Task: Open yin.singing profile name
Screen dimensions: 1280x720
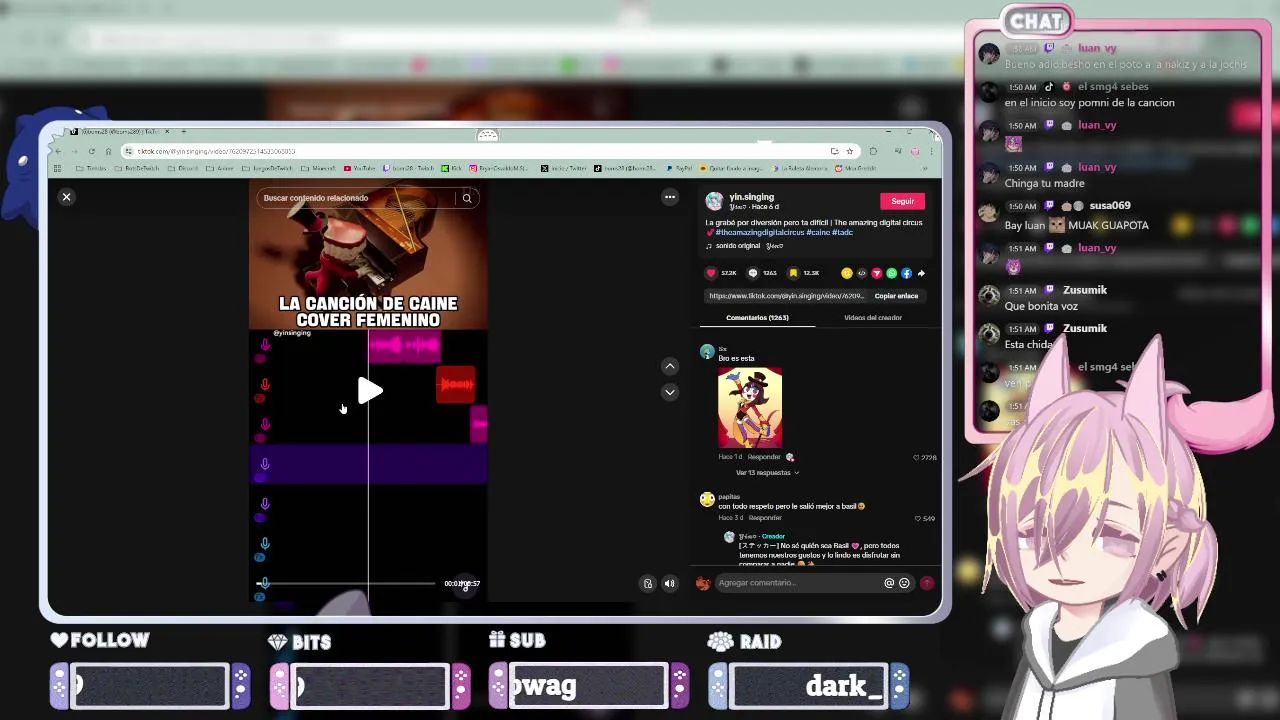Action: tap(751, 197)
